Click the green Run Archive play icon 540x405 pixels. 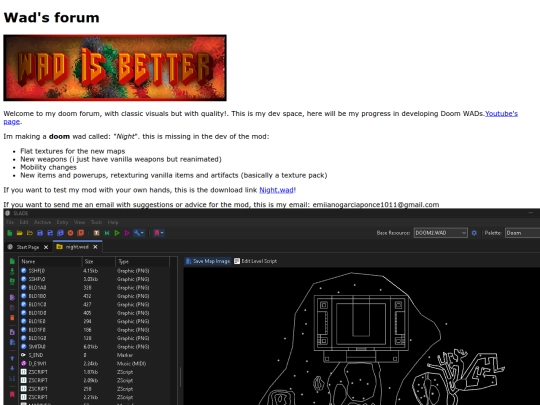(117, 233)
